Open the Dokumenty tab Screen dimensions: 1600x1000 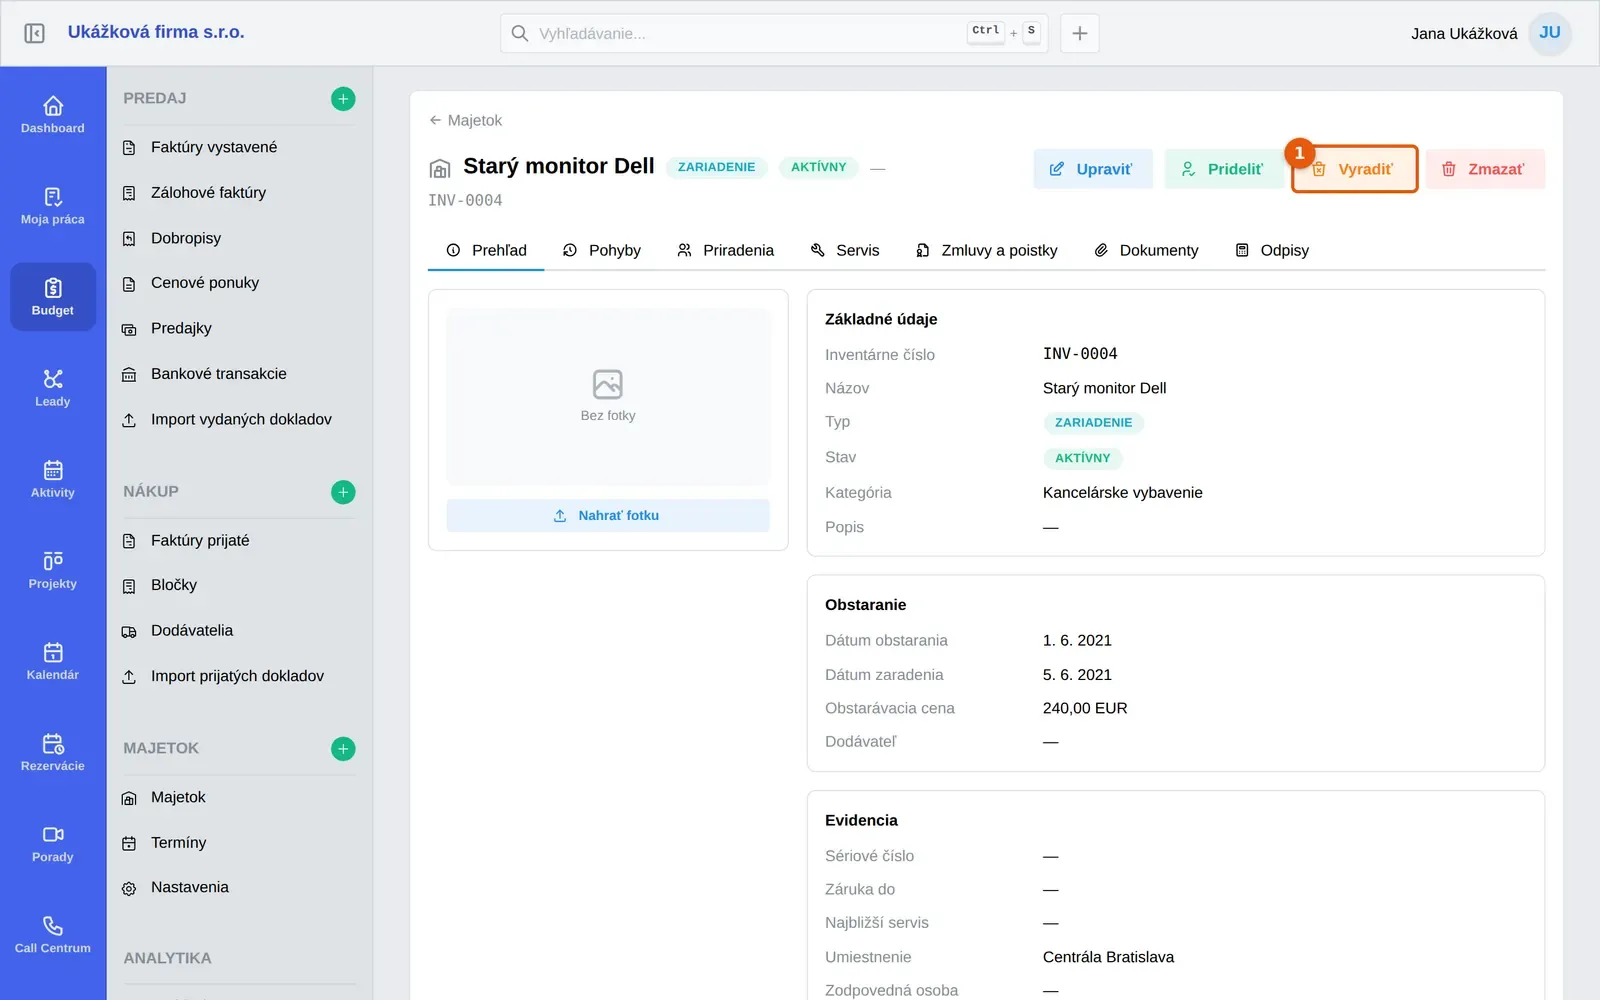[1146, 250]
